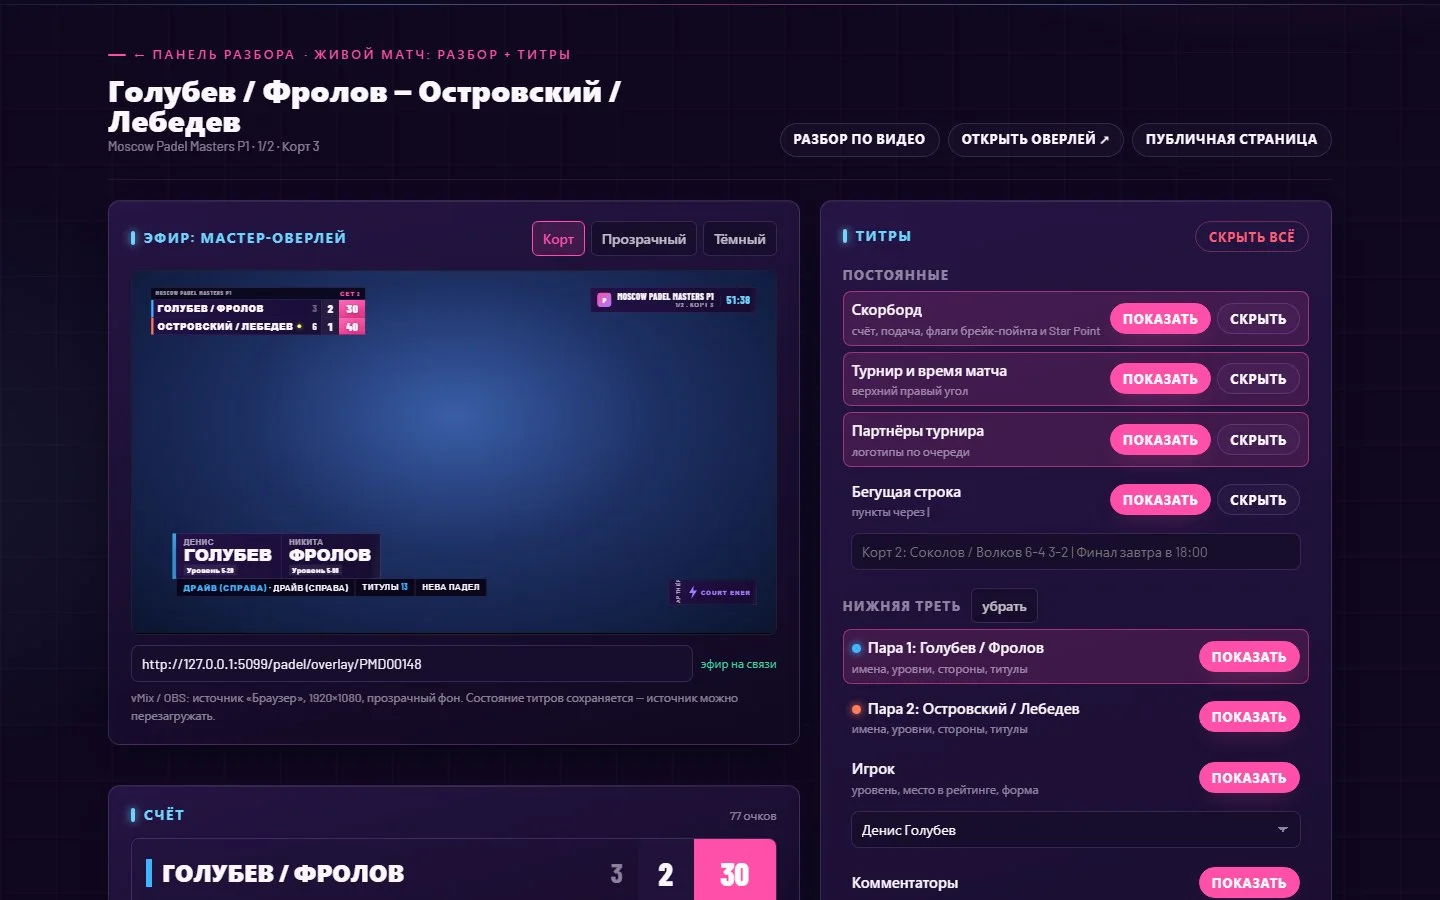Screen dimensions: 1440x900
Task: Show the Скорборд title
Action: (1160, 319)
